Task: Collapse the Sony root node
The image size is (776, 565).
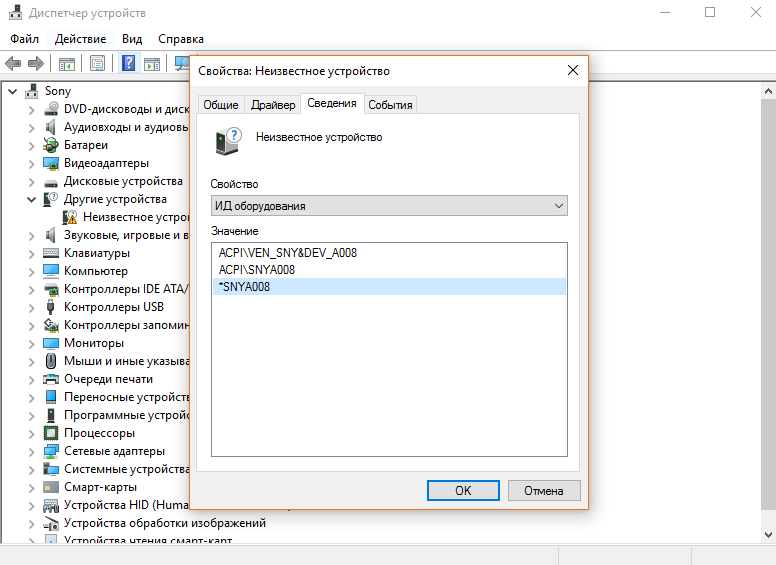Action: tap(12, 91)
